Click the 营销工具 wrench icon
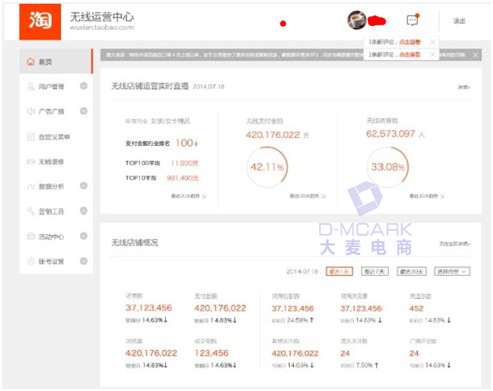 tap(31, 211)
